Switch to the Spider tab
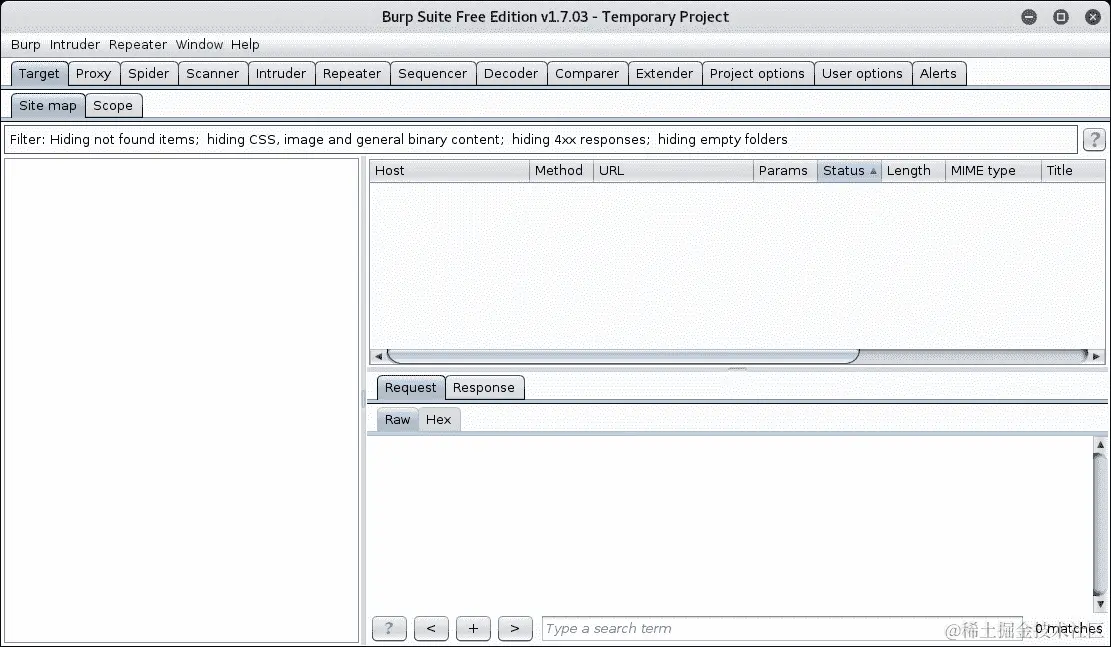Viewport: 1111px width, 647px height. 149,74
